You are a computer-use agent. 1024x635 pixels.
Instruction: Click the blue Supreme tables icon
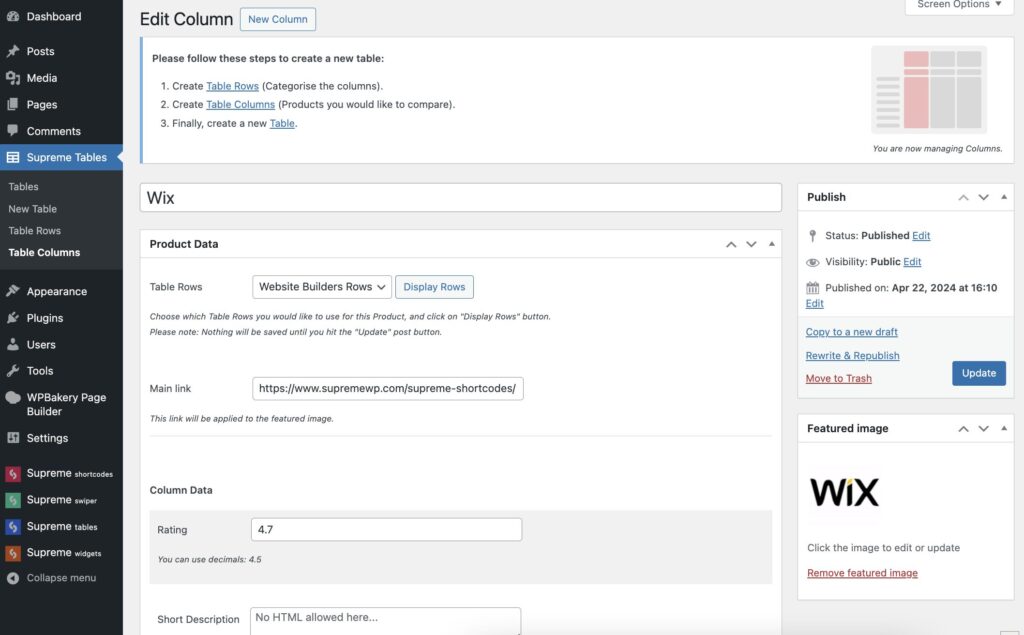12,527
